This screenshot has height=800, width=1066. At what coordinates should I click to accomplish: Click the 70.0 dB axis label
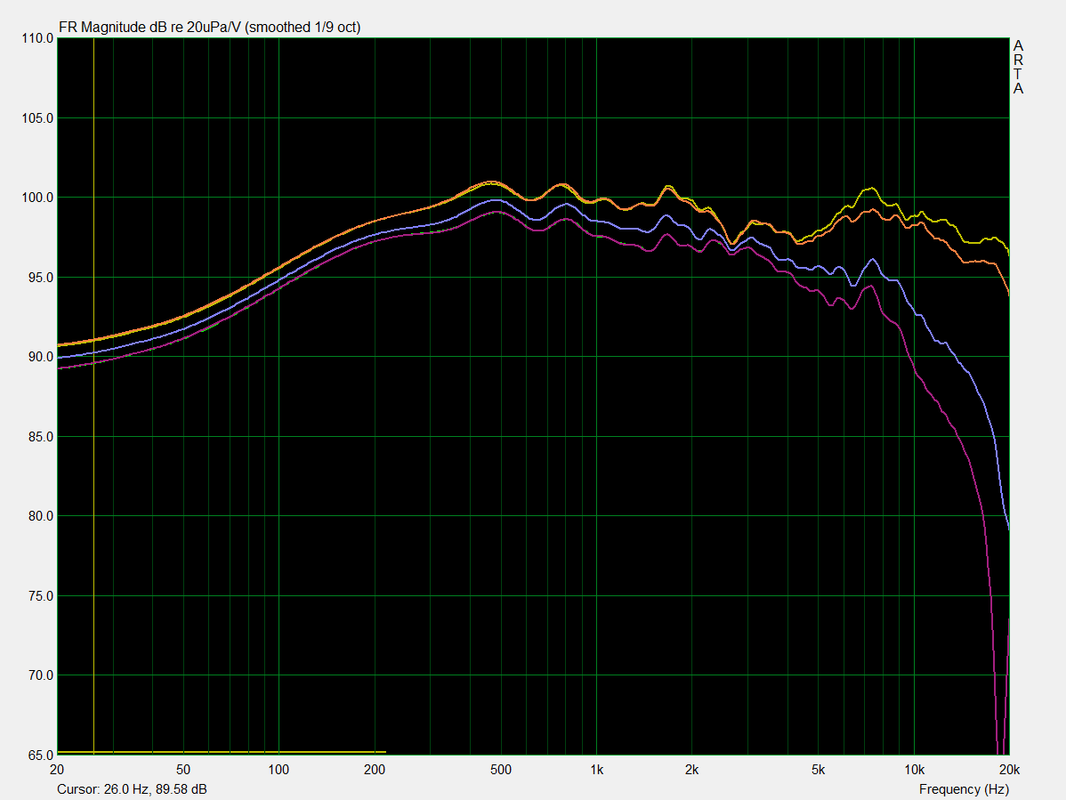click(40, 676)
